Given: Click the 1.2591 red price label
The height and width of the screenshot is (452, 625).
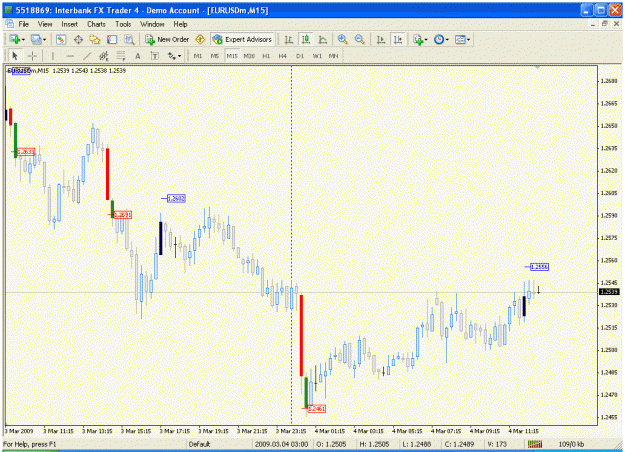Looking at the screenshot, I should point(122,215).
